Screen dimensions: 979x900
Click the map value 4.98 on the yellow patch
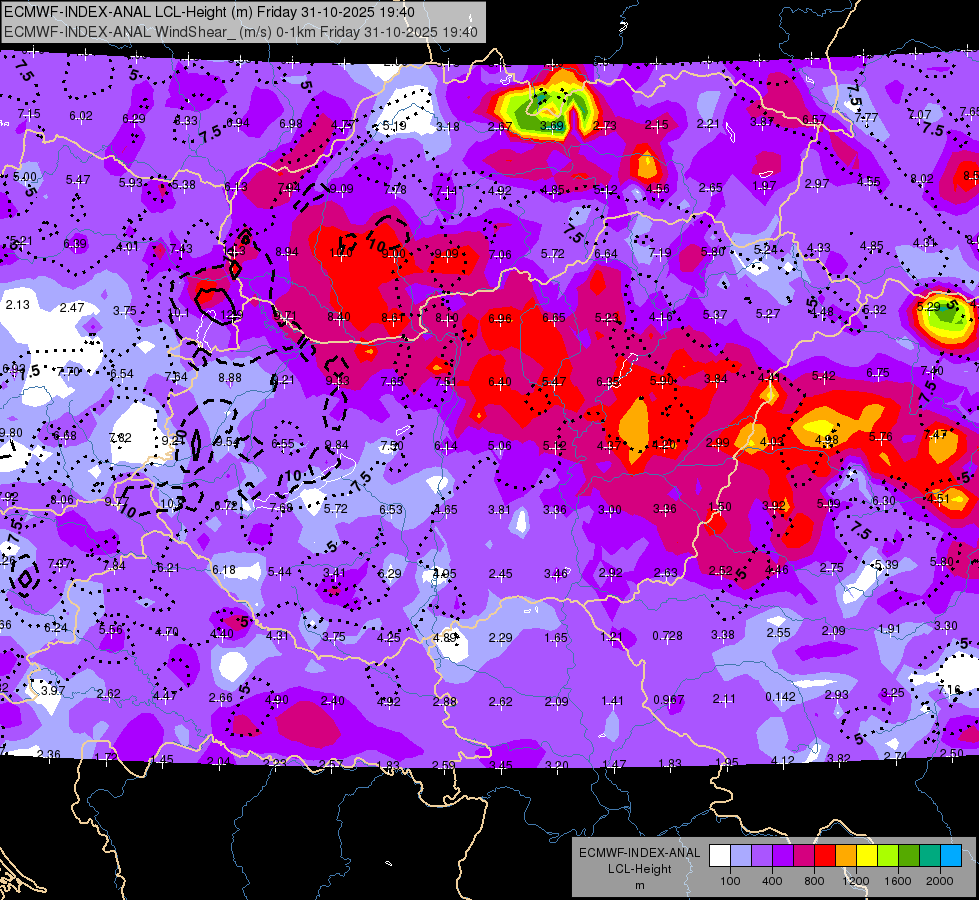pos(827,440)
